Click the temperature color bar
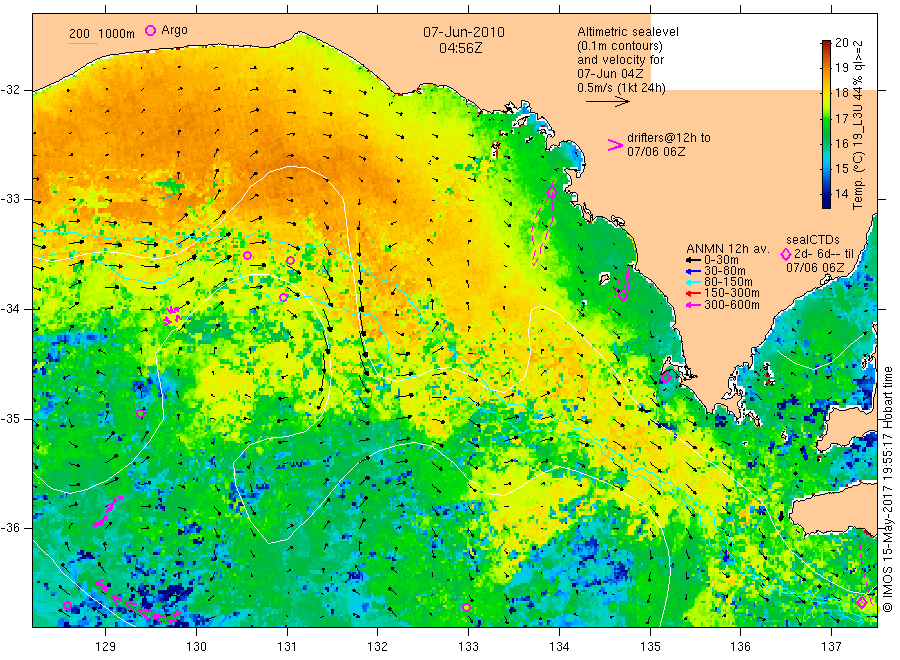The height and width of the screenshot is (660, 900). [x=826, y=124]
